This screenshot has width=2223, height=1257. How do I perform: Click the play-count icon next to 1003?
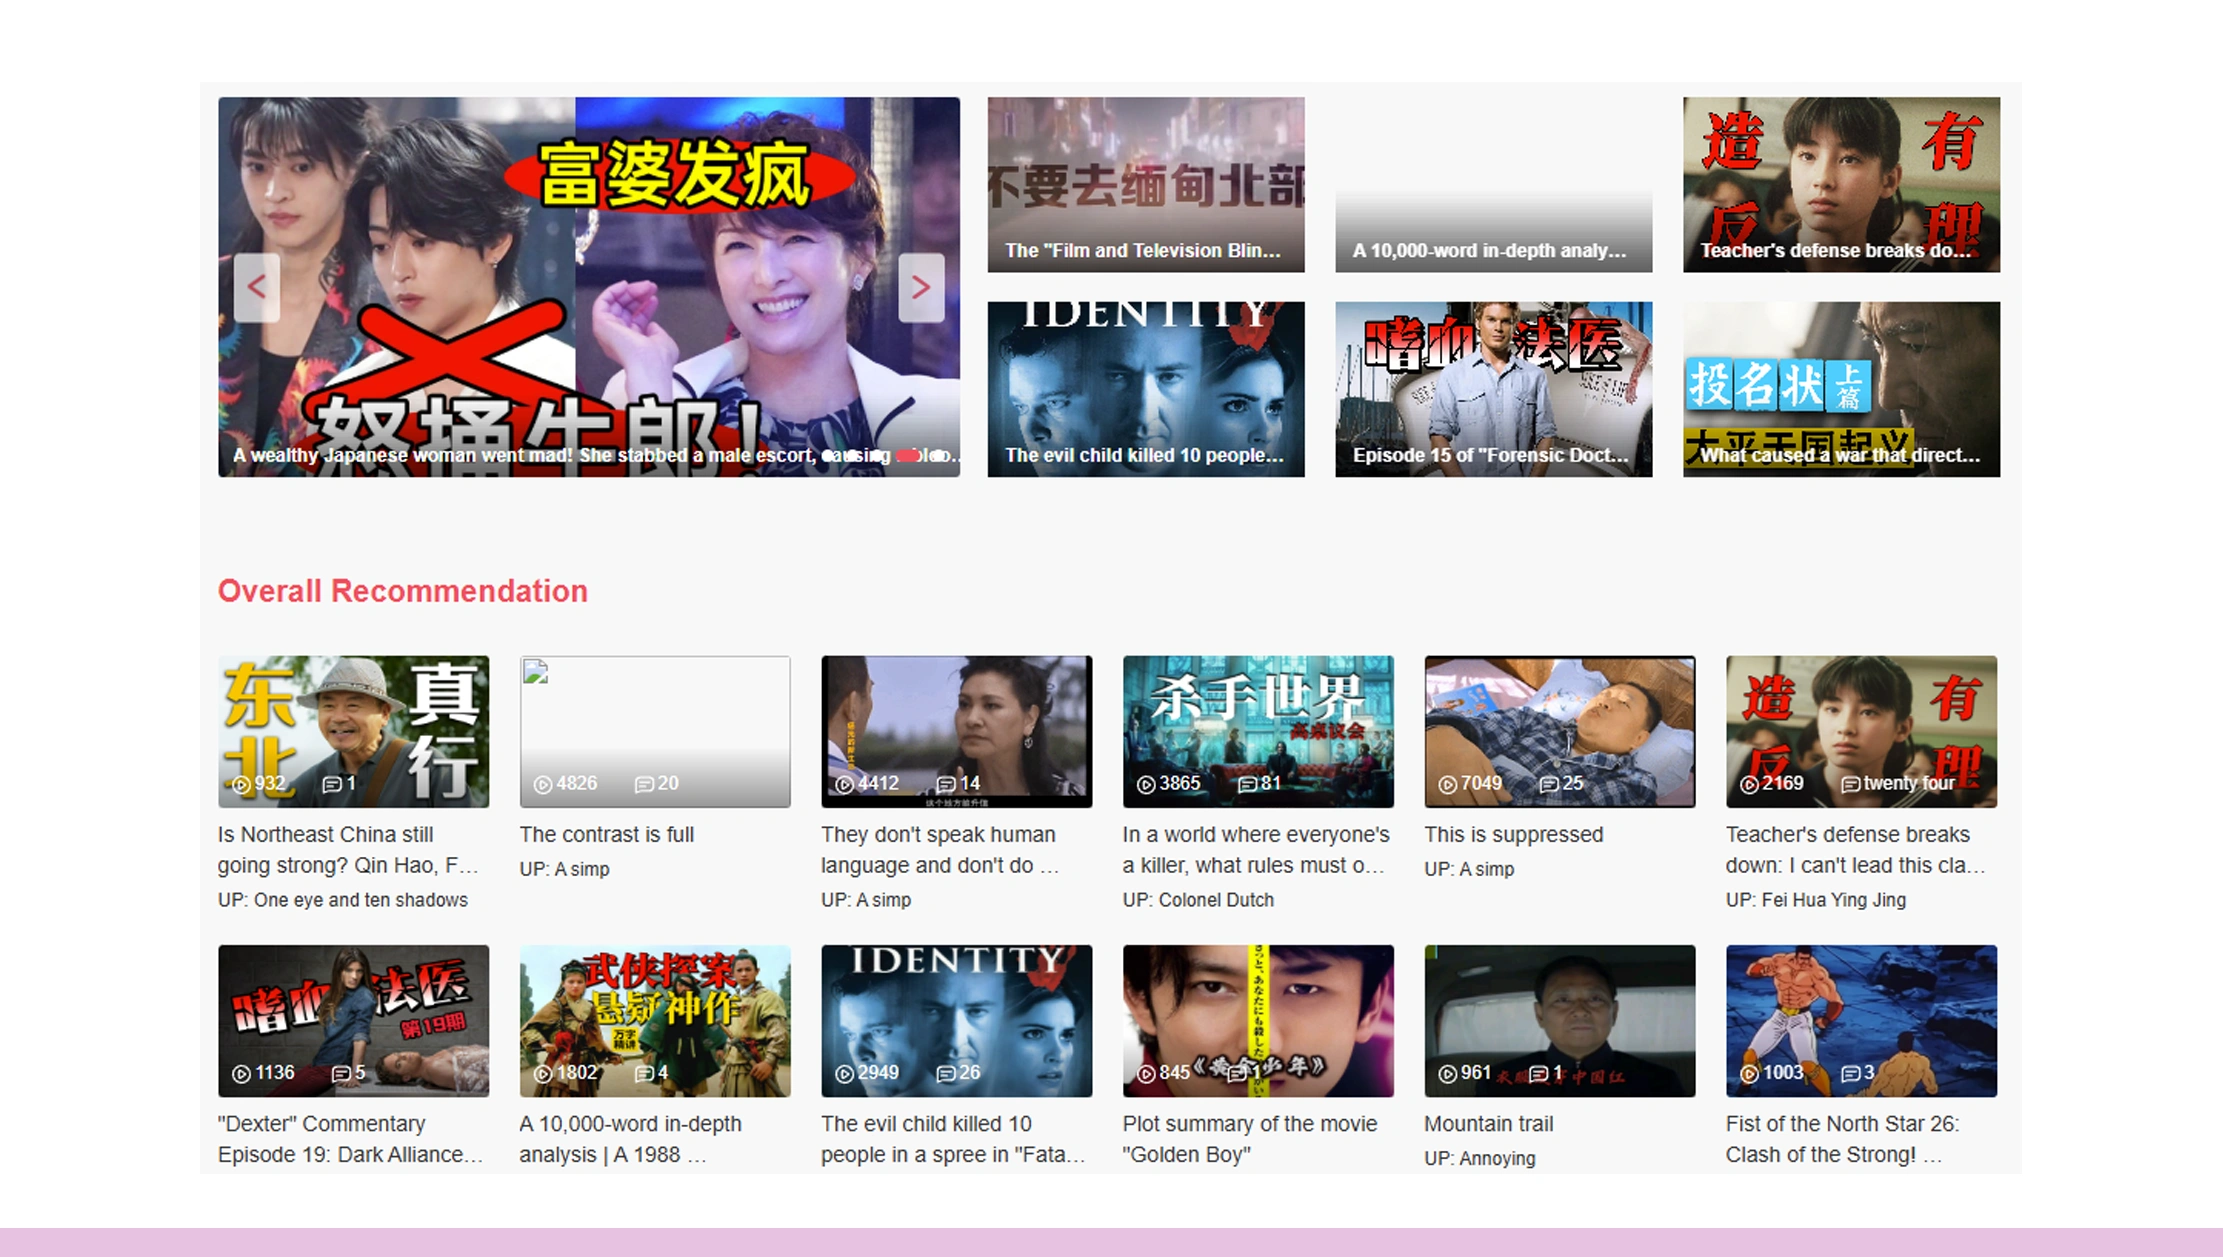(1749, 1073)
